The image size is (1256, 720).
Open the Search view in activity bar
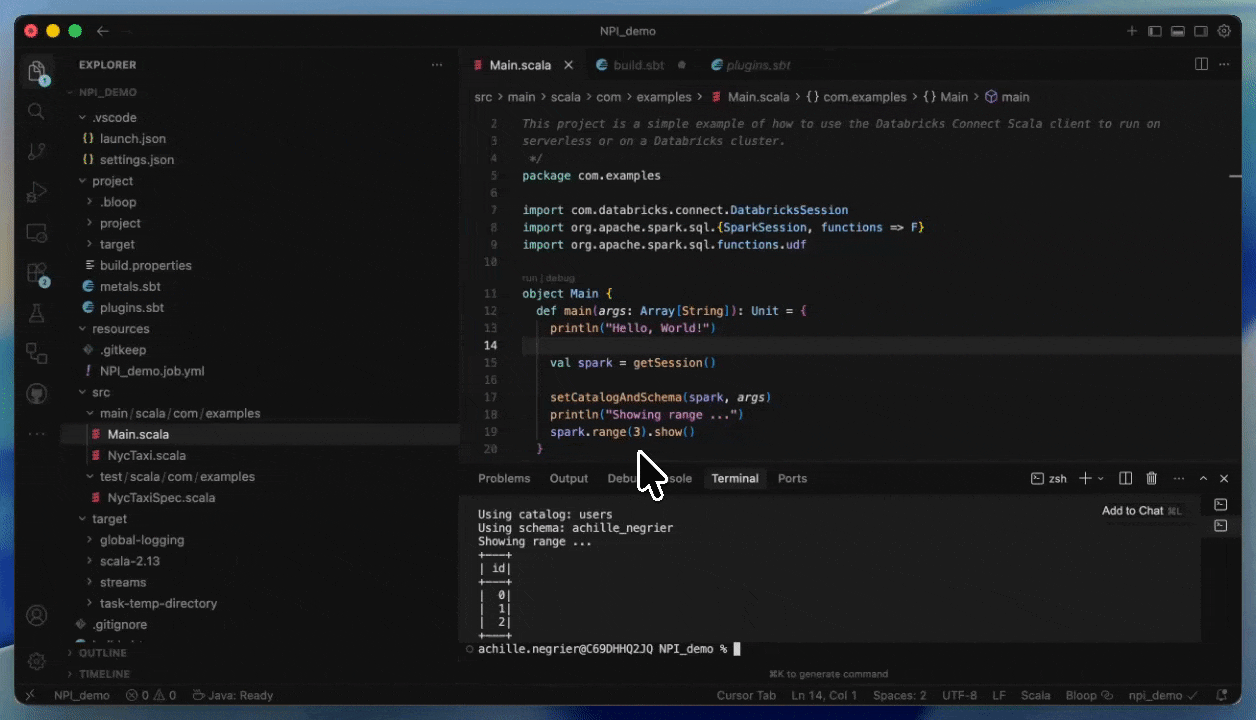37,111
